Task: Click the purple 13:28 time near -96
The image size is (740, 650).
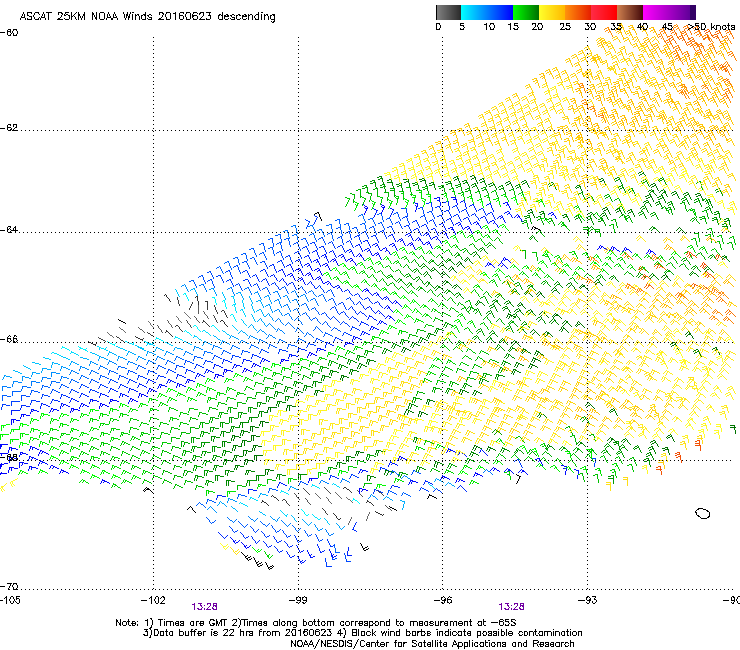Action: pyautogui.click(x=511, y=607)
